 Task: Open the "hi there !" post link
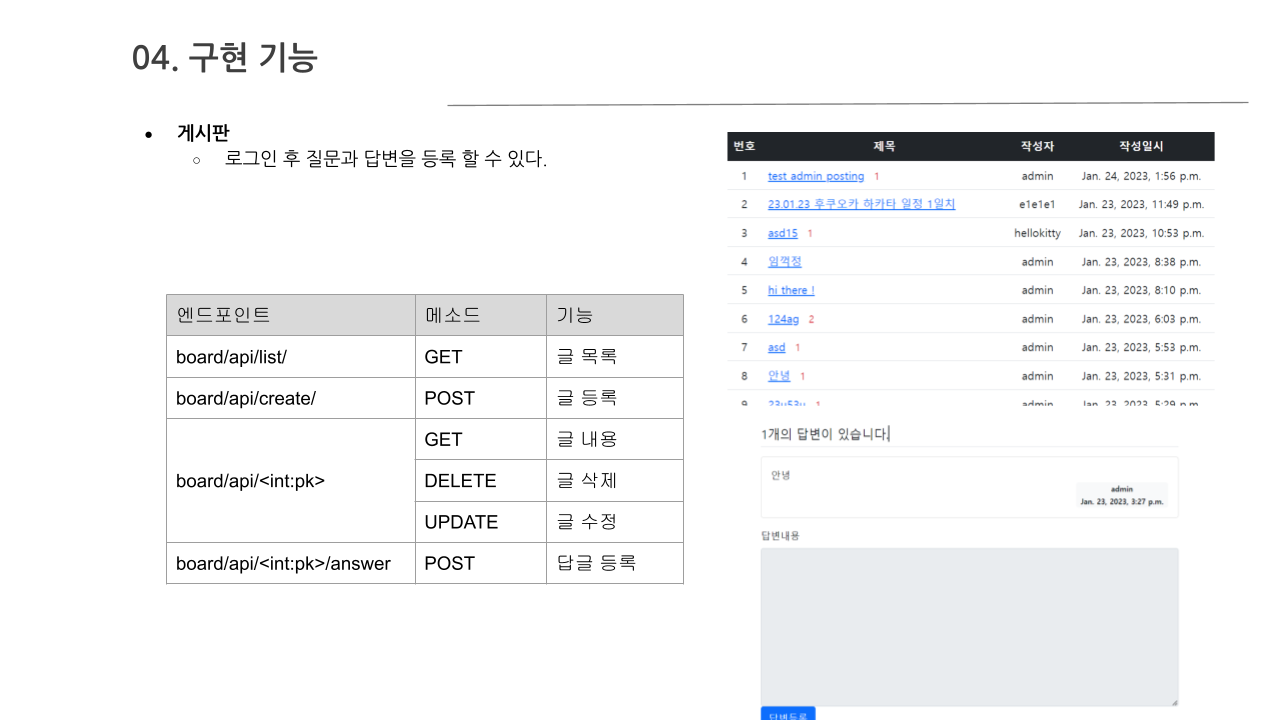tap(790, 290)
